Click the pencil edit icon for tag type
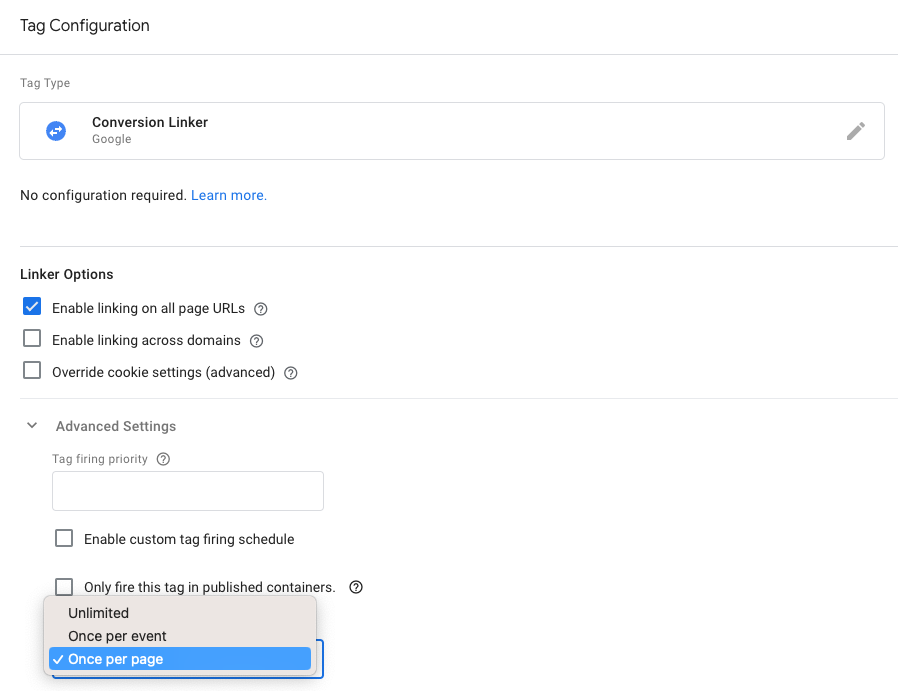 pos(856,131)
